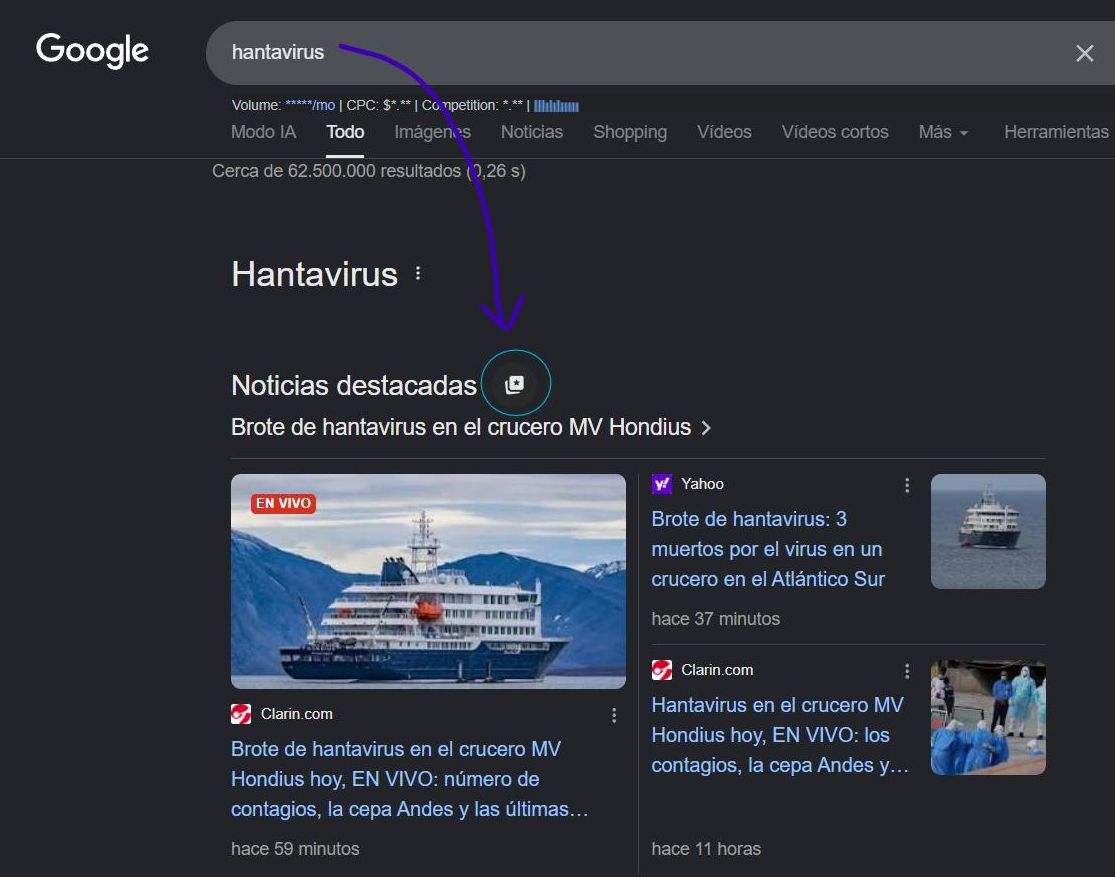Click the 'hace 59 minutos' timestamp

[295, 849]
